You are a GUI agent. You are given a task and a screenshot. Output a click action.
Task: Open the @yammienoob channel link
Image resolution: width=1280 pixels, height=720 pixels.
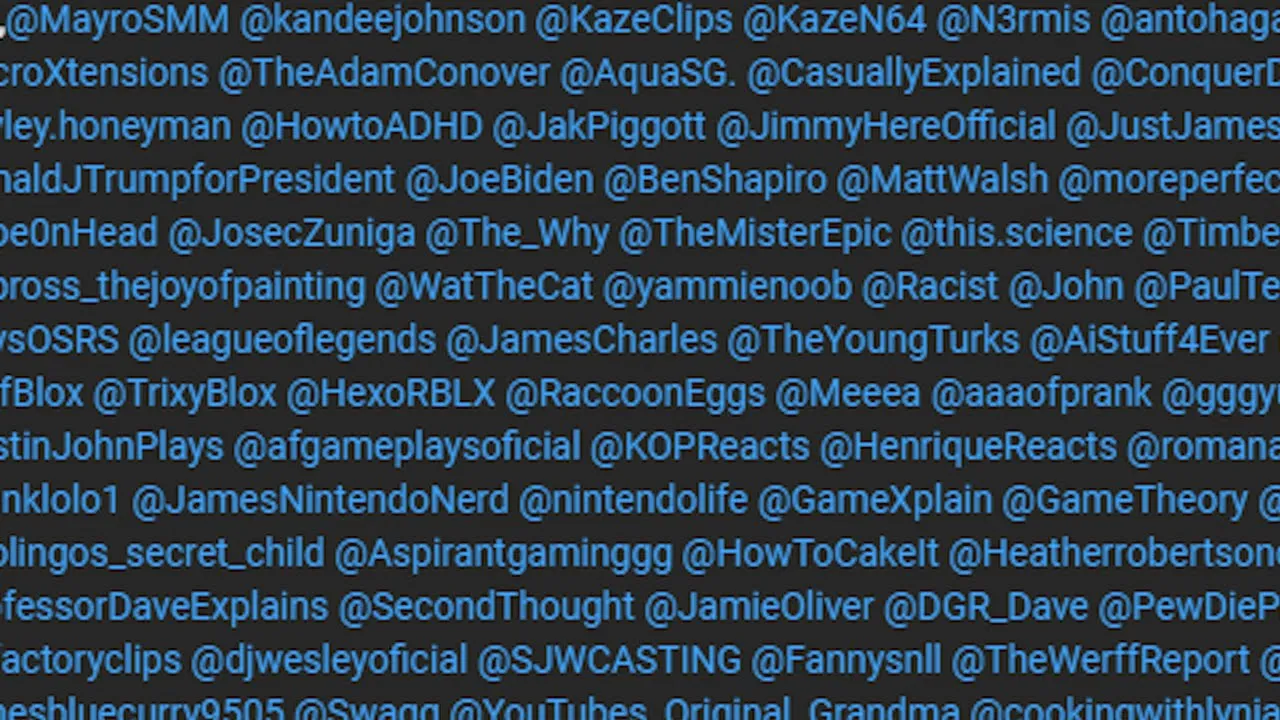[x=727, y=287]
